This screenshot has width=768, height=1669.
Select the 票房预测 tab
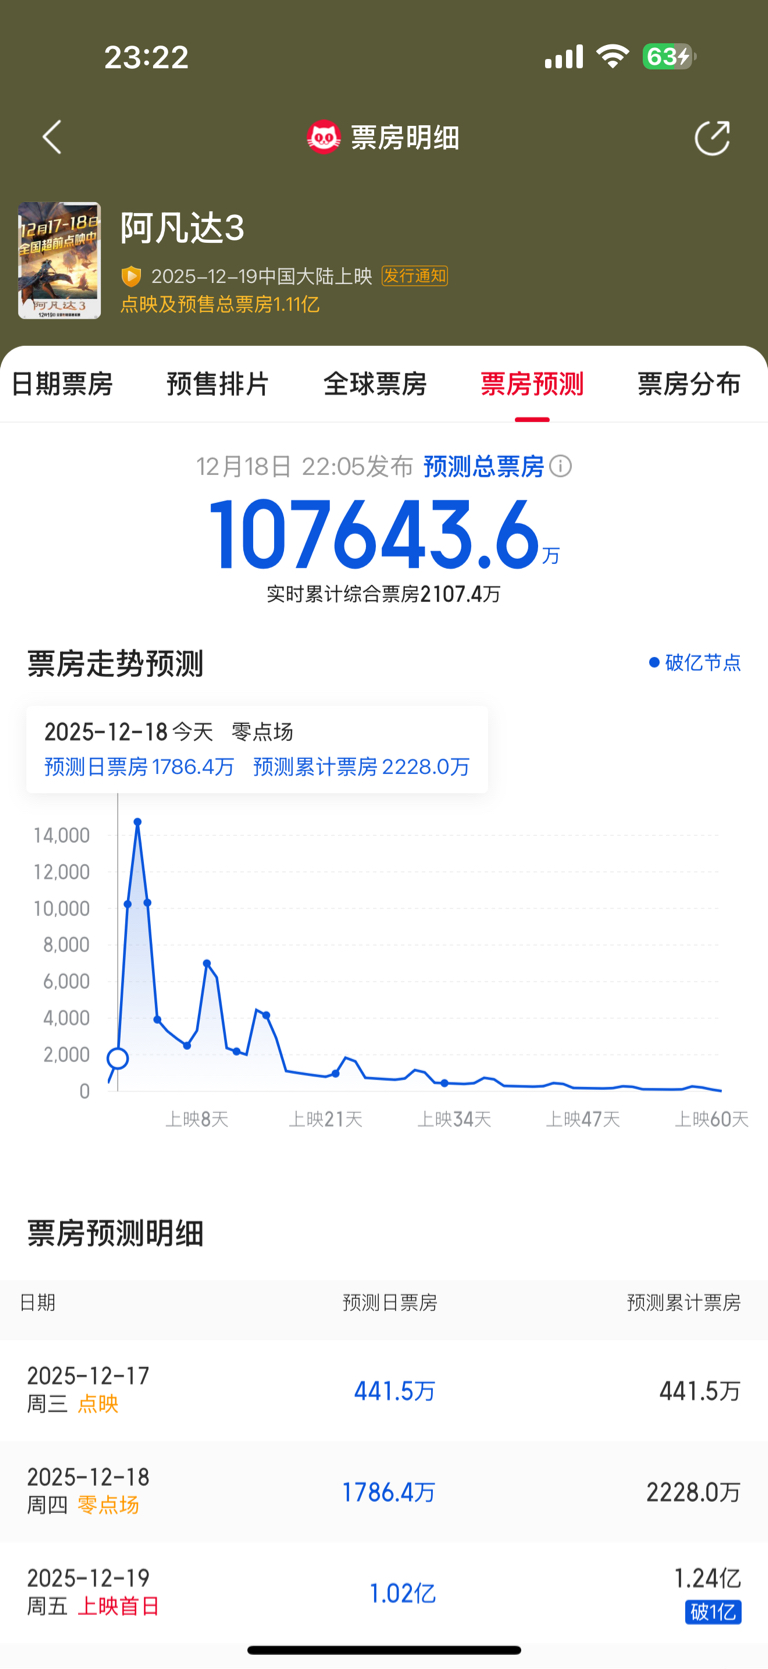click(532, 384)
